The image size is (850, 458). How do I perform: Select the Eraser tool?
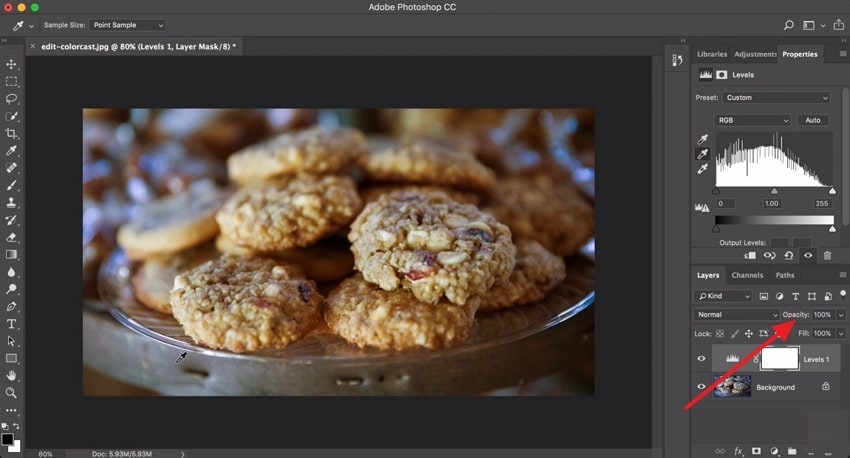point(11,237)
